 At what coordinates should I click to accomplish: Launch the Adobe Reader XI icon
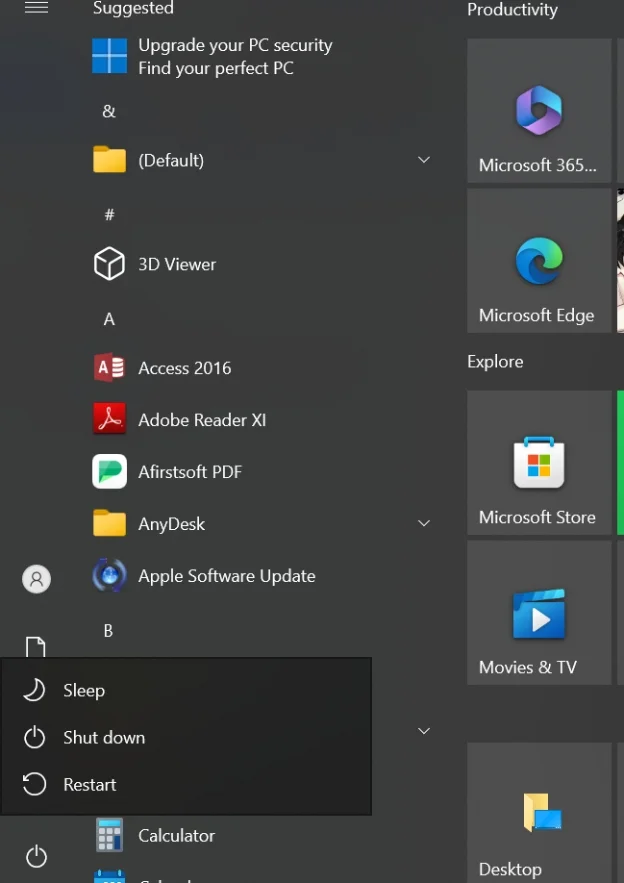109,419
